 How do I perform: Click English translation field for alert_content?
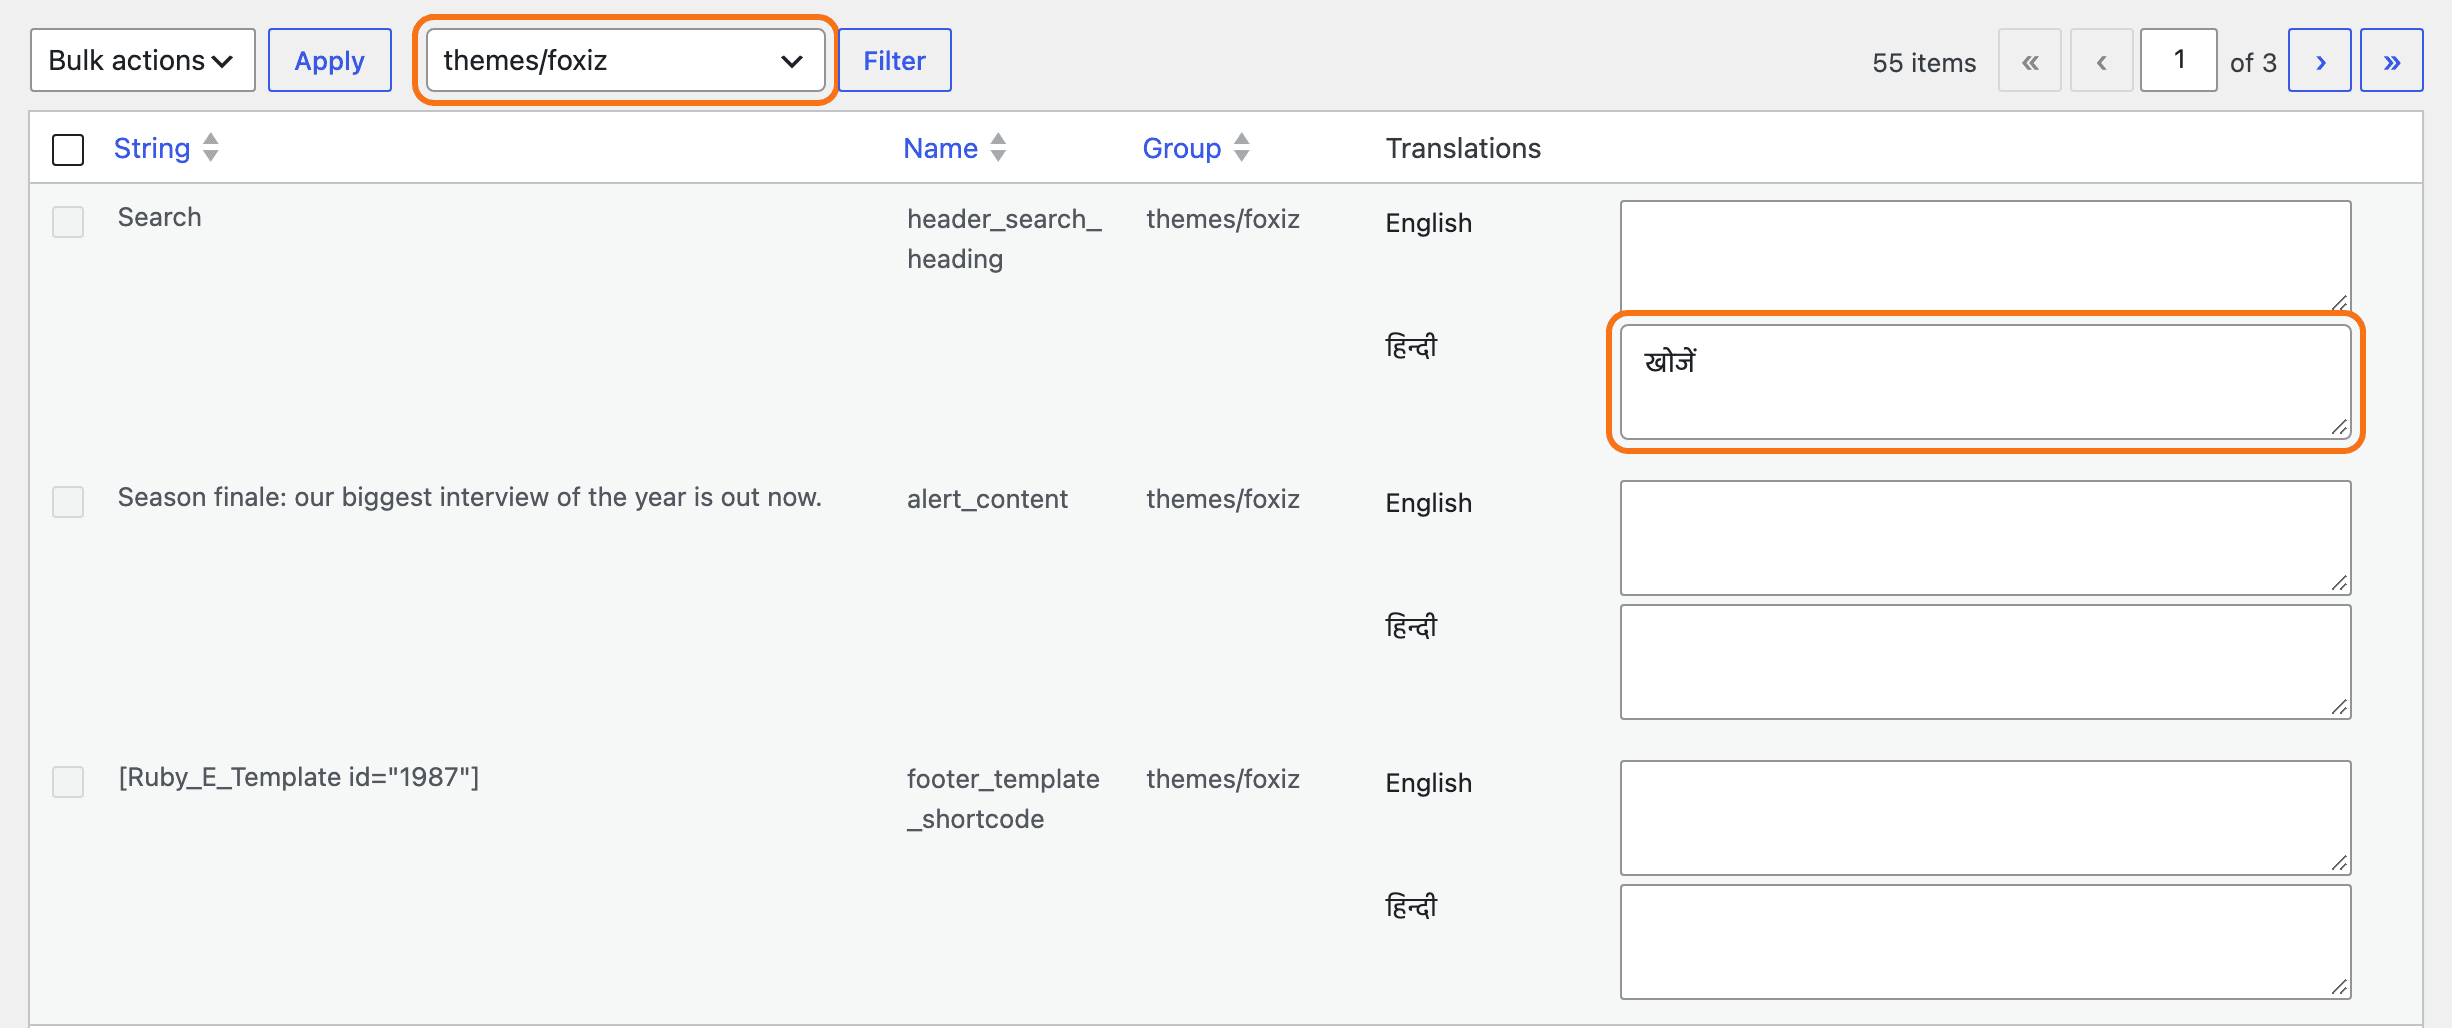point(1985,537)
